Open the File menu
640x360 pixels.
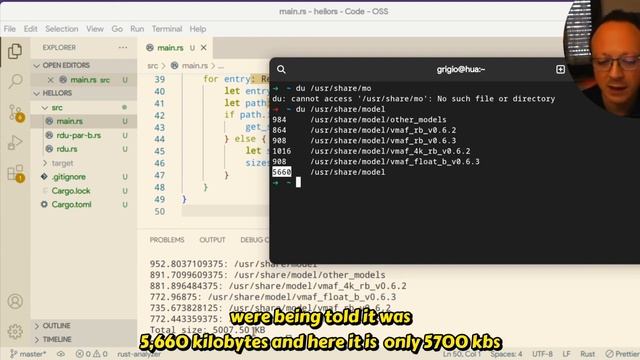coord(10,29)
